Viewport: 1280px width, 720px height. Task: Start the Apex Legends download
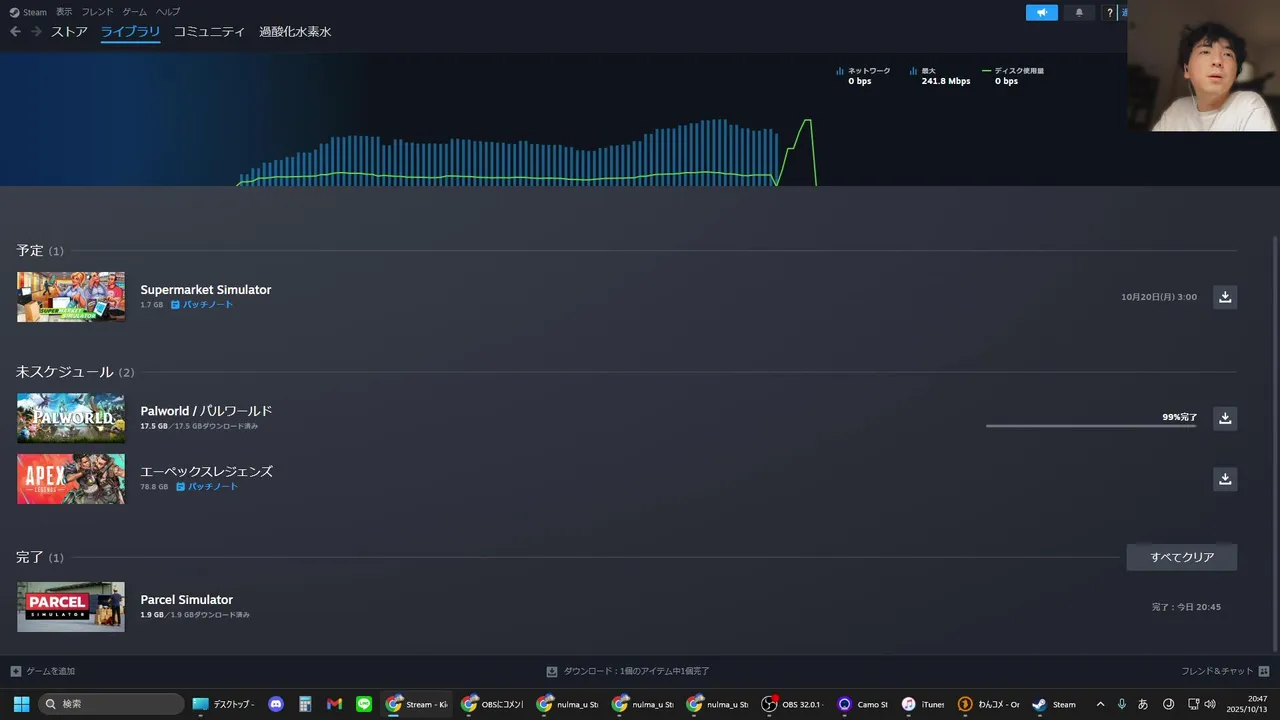point(1225,479)
